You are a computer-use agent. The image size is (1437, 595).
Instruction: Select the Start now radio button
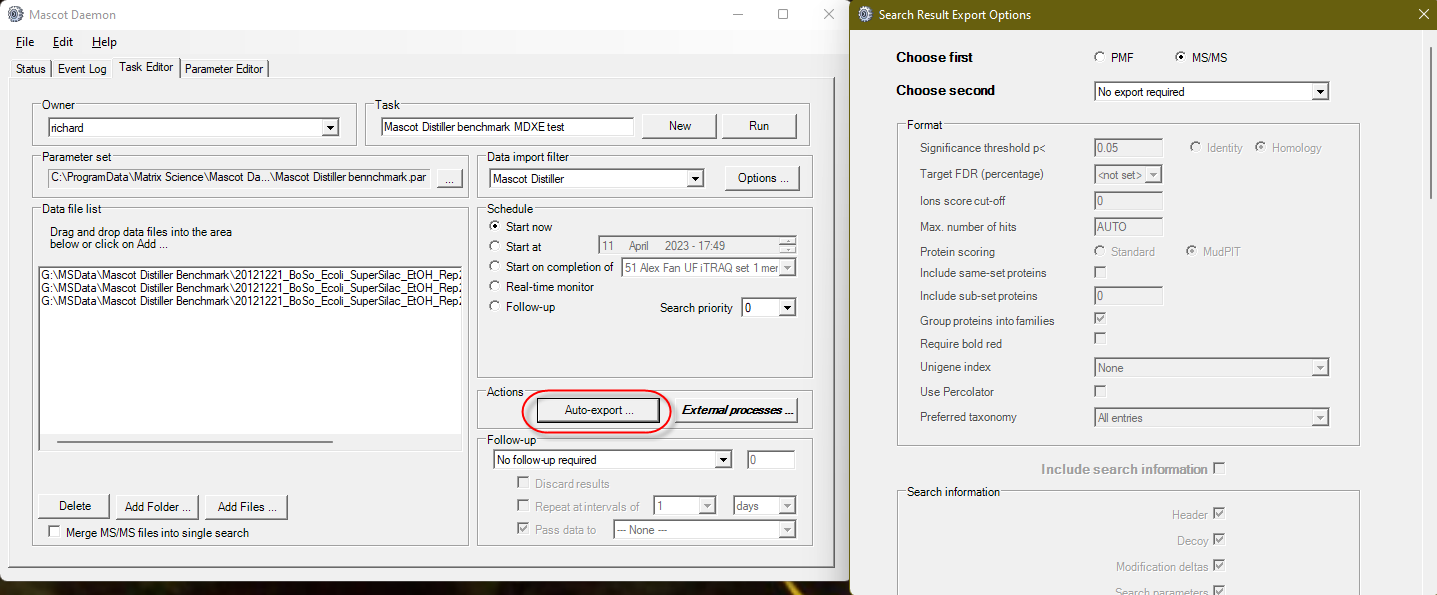click(x=495, y=227)
